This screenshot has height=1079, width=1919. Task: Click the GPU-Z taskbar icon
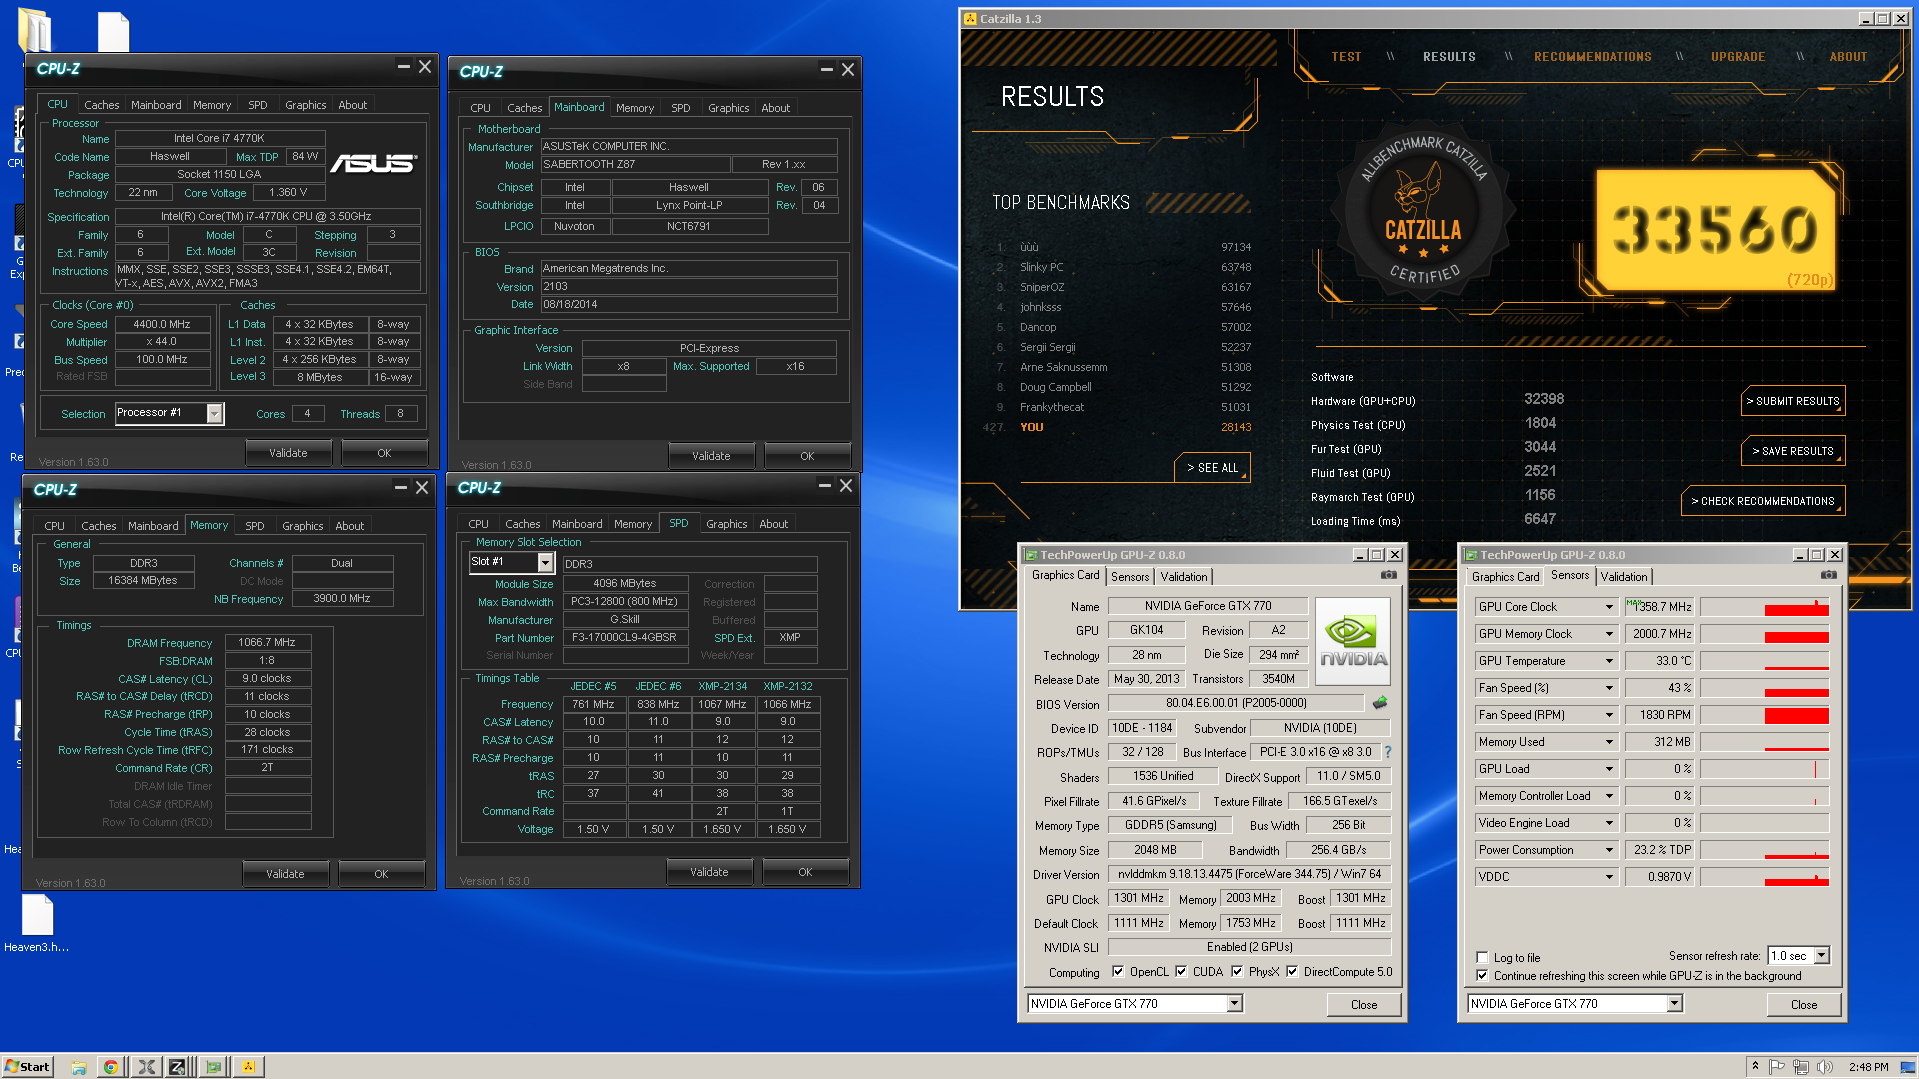click(213, 1067)
